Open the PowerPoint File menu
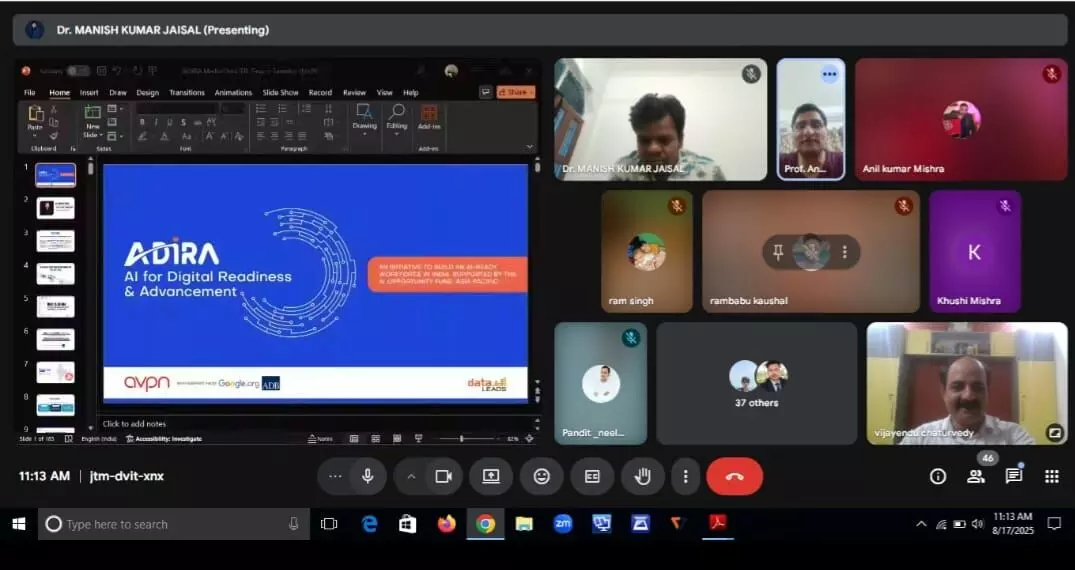Image resolution: width=1075 pixels, height=570 pixels. (29, 93)
